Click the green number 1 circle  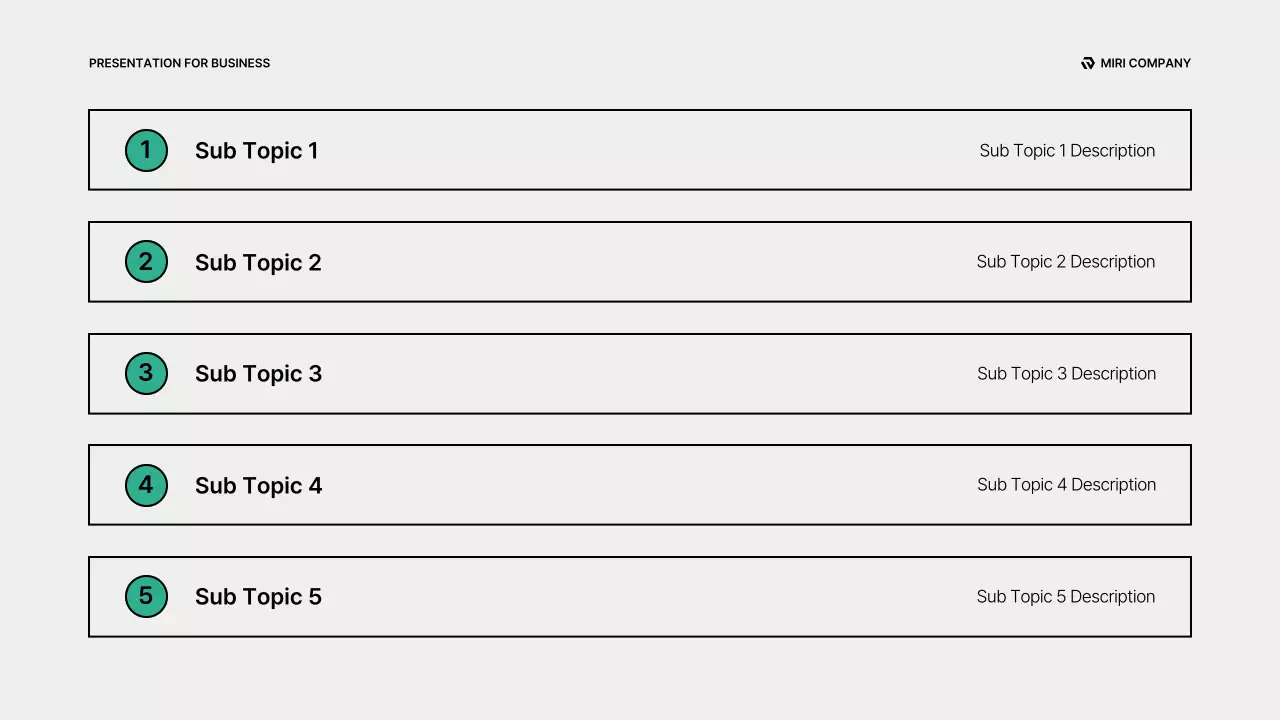[x=146, y=150]
